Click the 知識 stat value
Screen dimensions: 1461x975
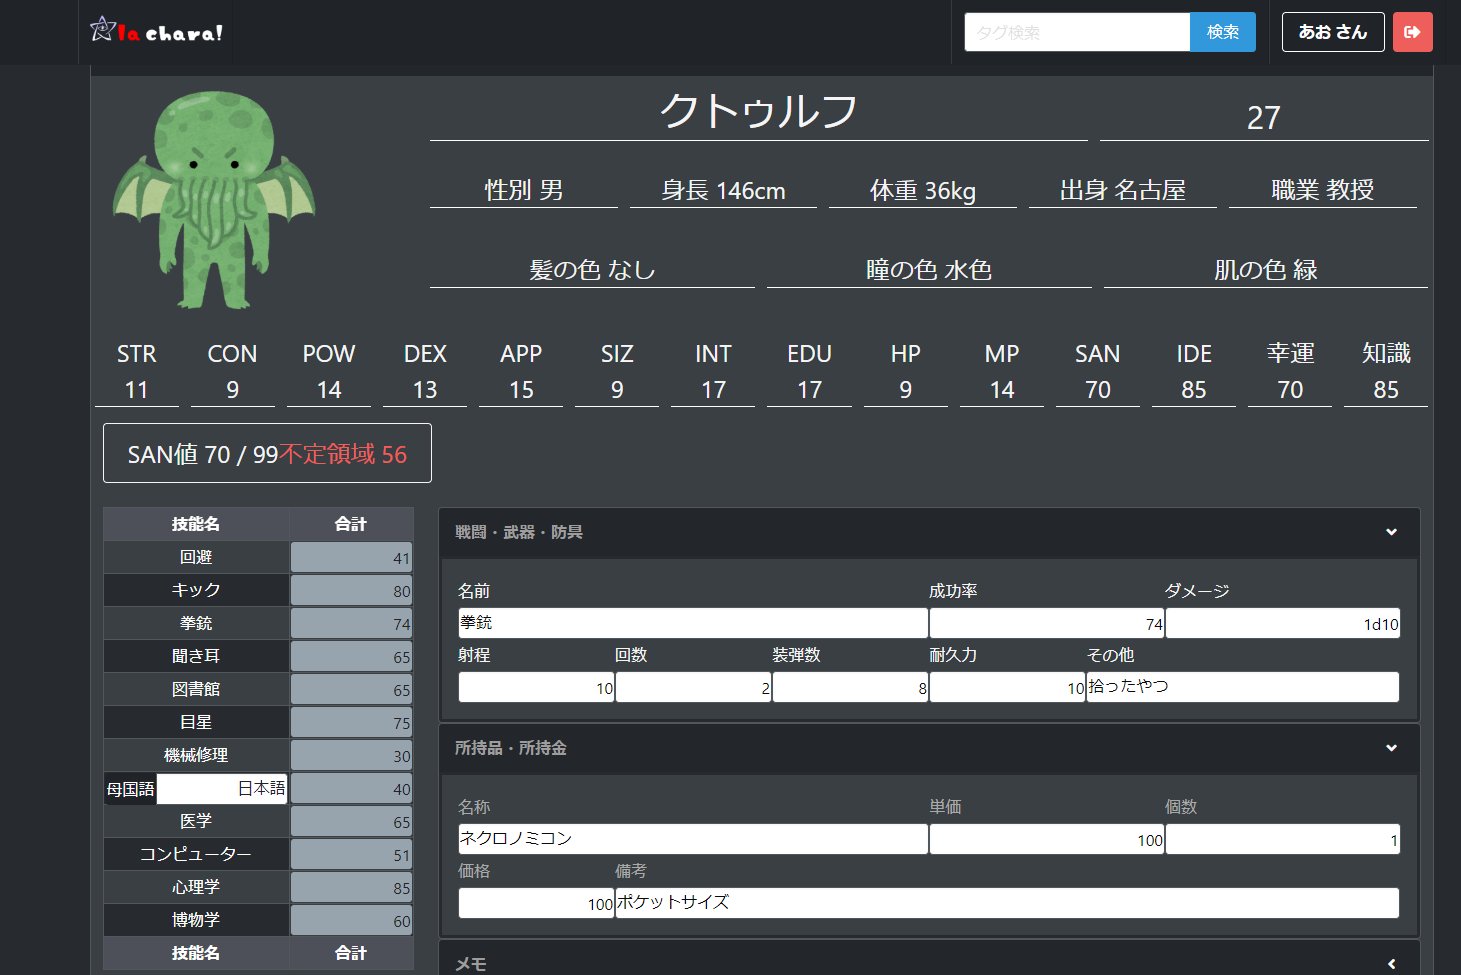(1386, 390)
